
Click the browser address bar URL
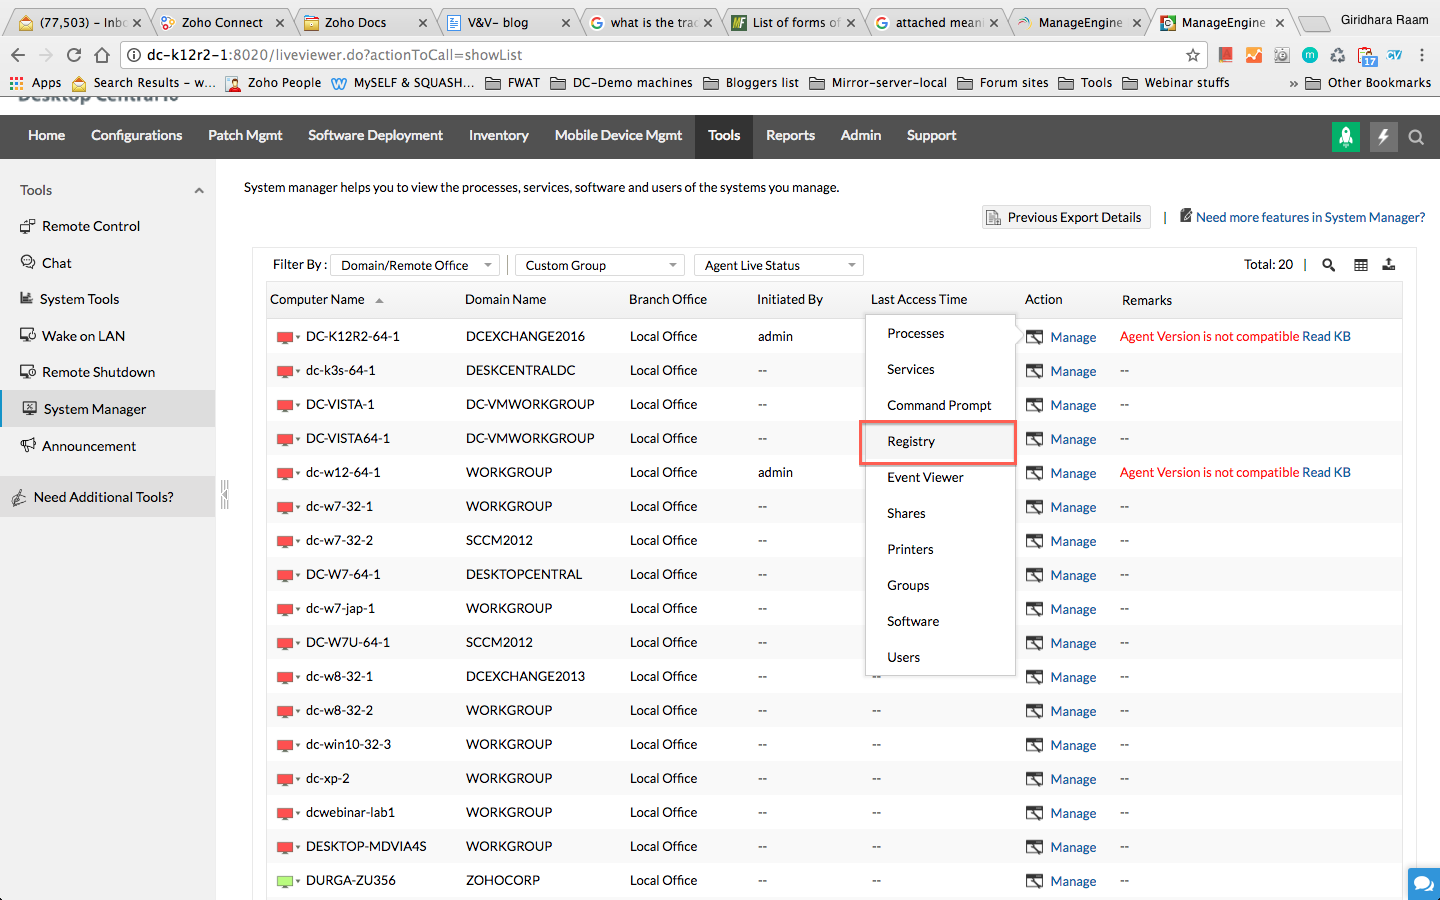point(334,55)
